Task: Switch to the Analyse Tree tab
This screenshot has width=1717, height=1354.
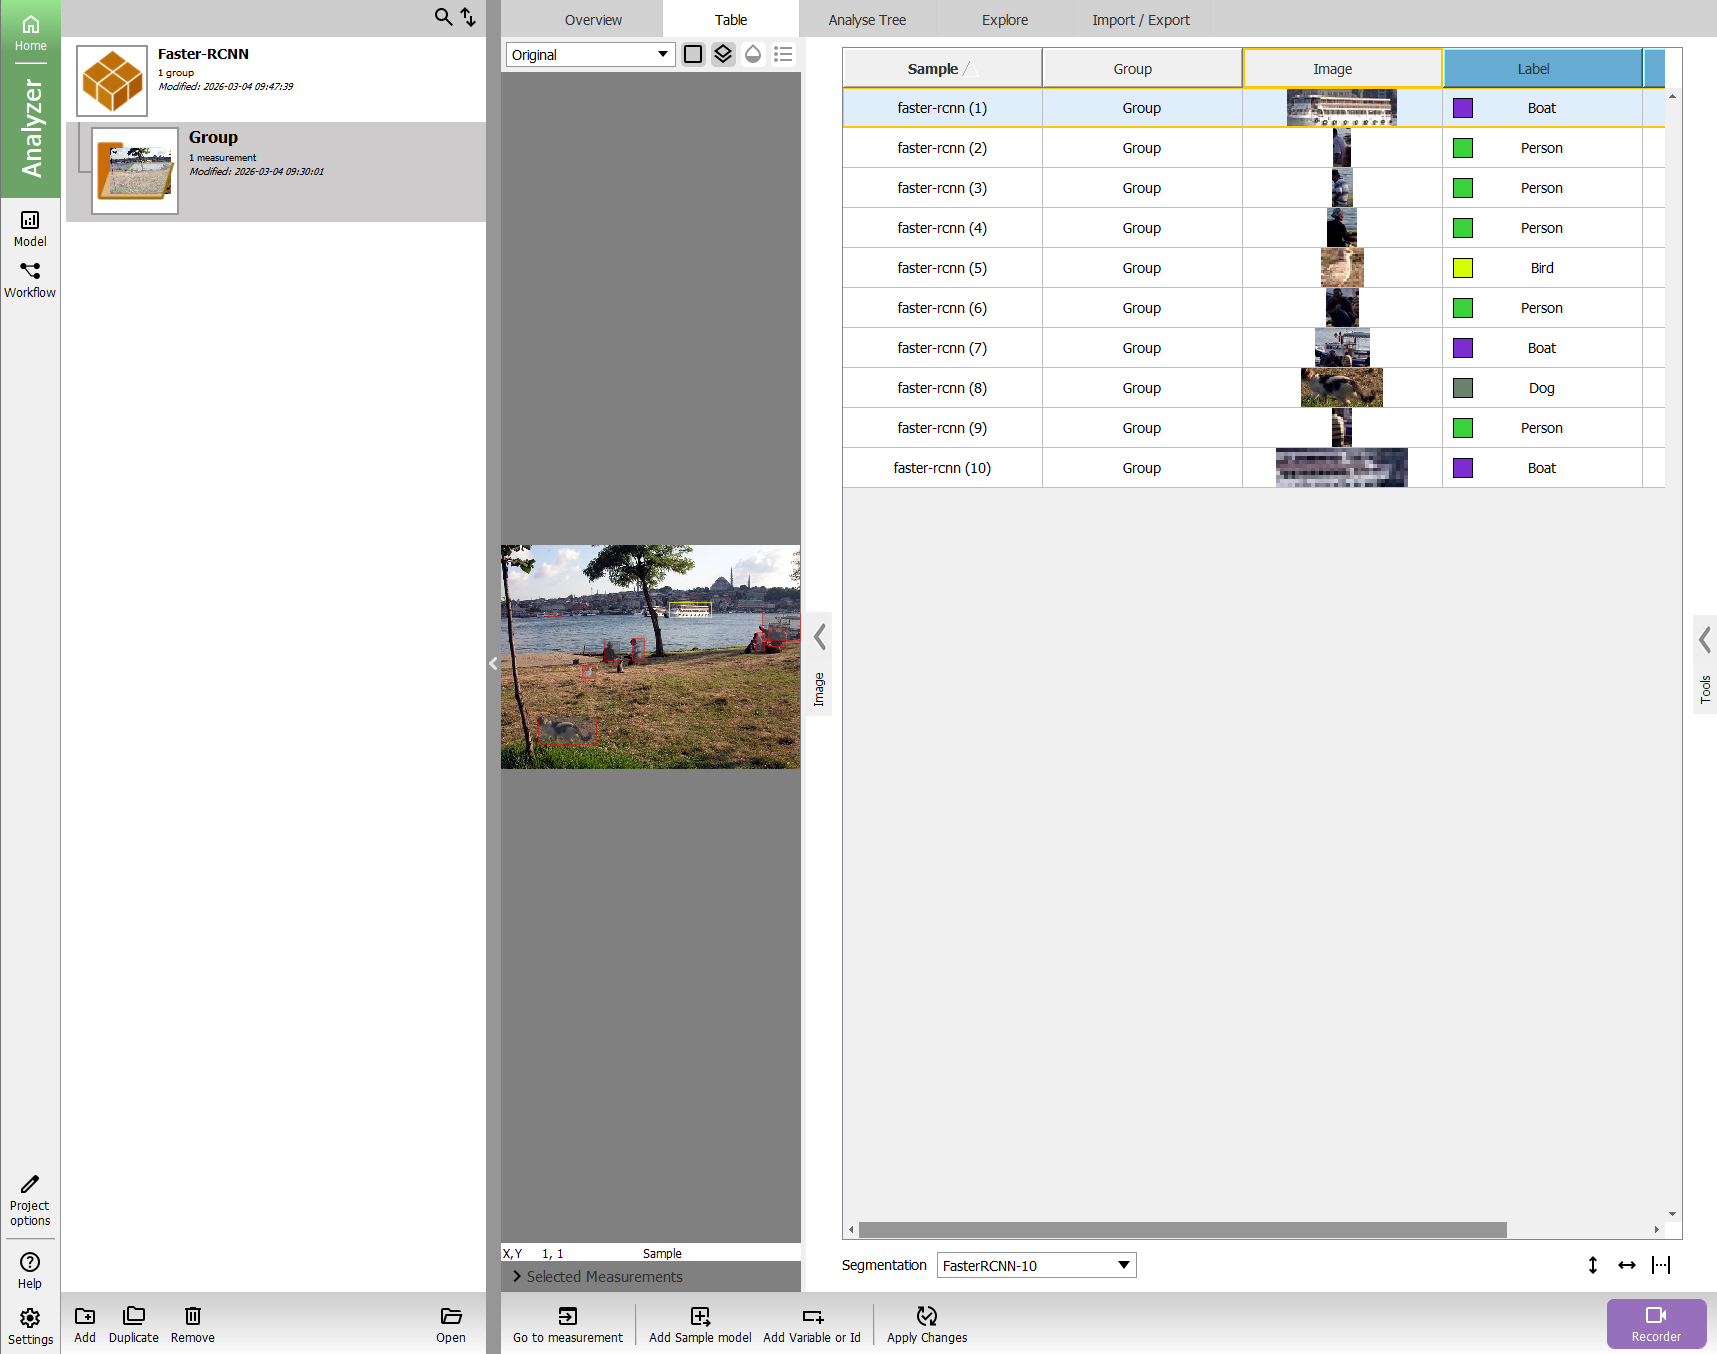Action: (867, 20)
